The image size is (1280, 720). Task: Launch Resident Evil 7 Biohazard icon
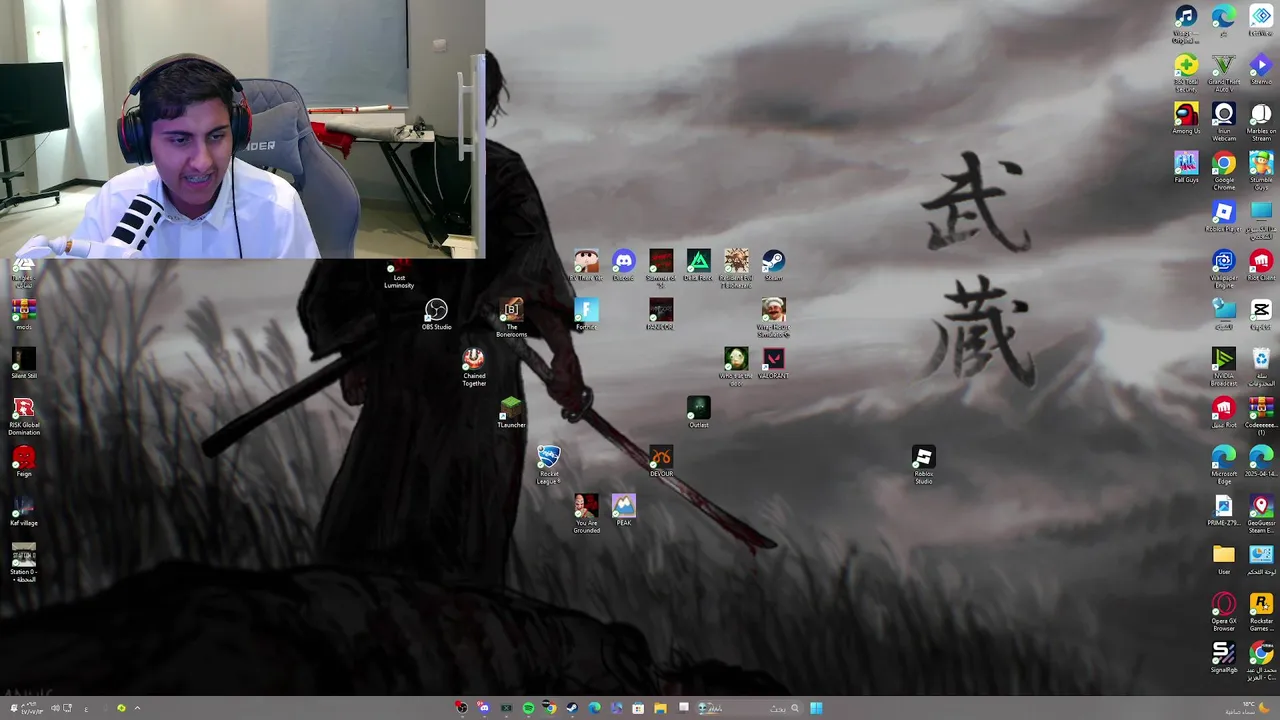click(x=736, y=269)
